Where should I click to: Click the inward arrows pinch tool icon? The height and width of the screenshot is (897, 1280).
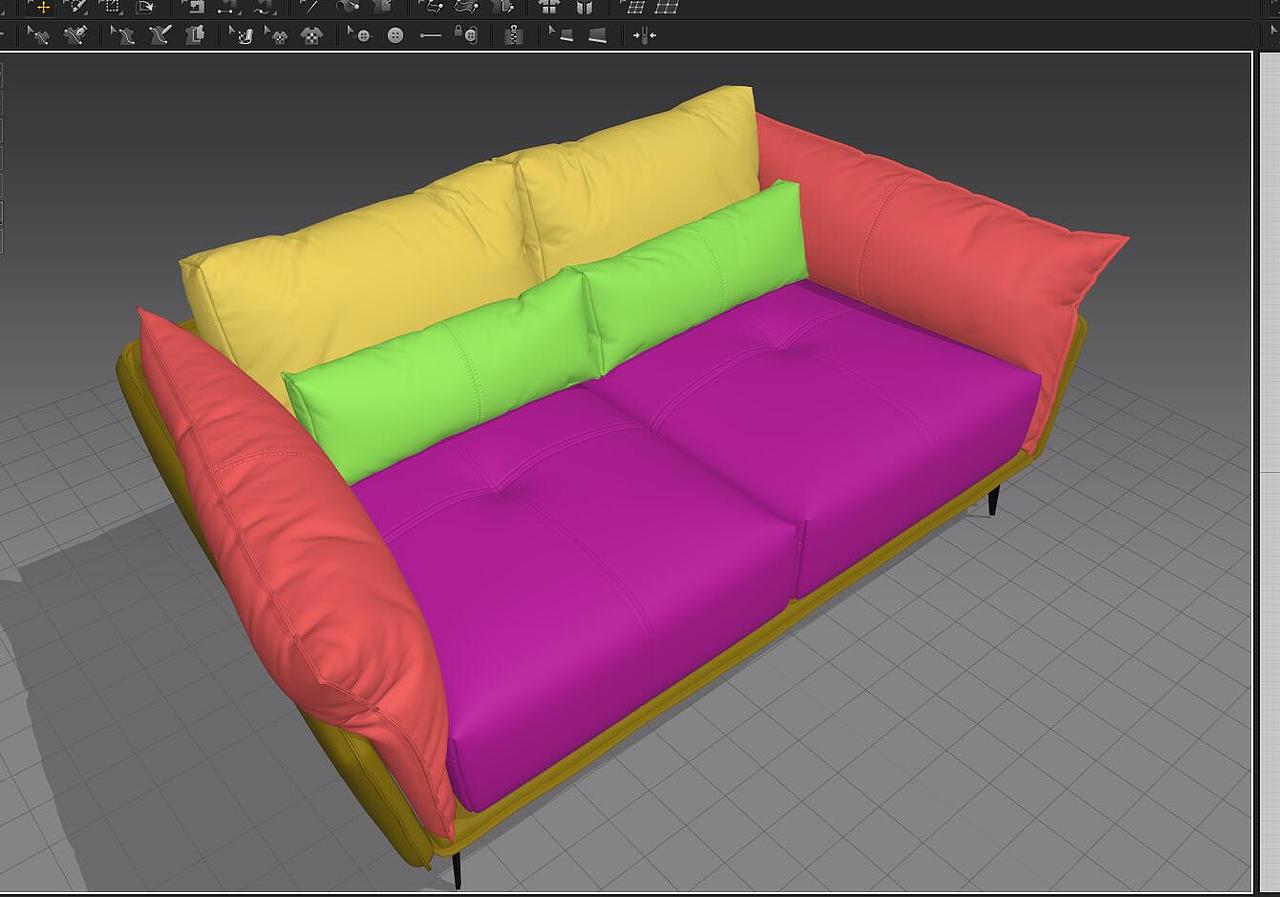(644, 35)
